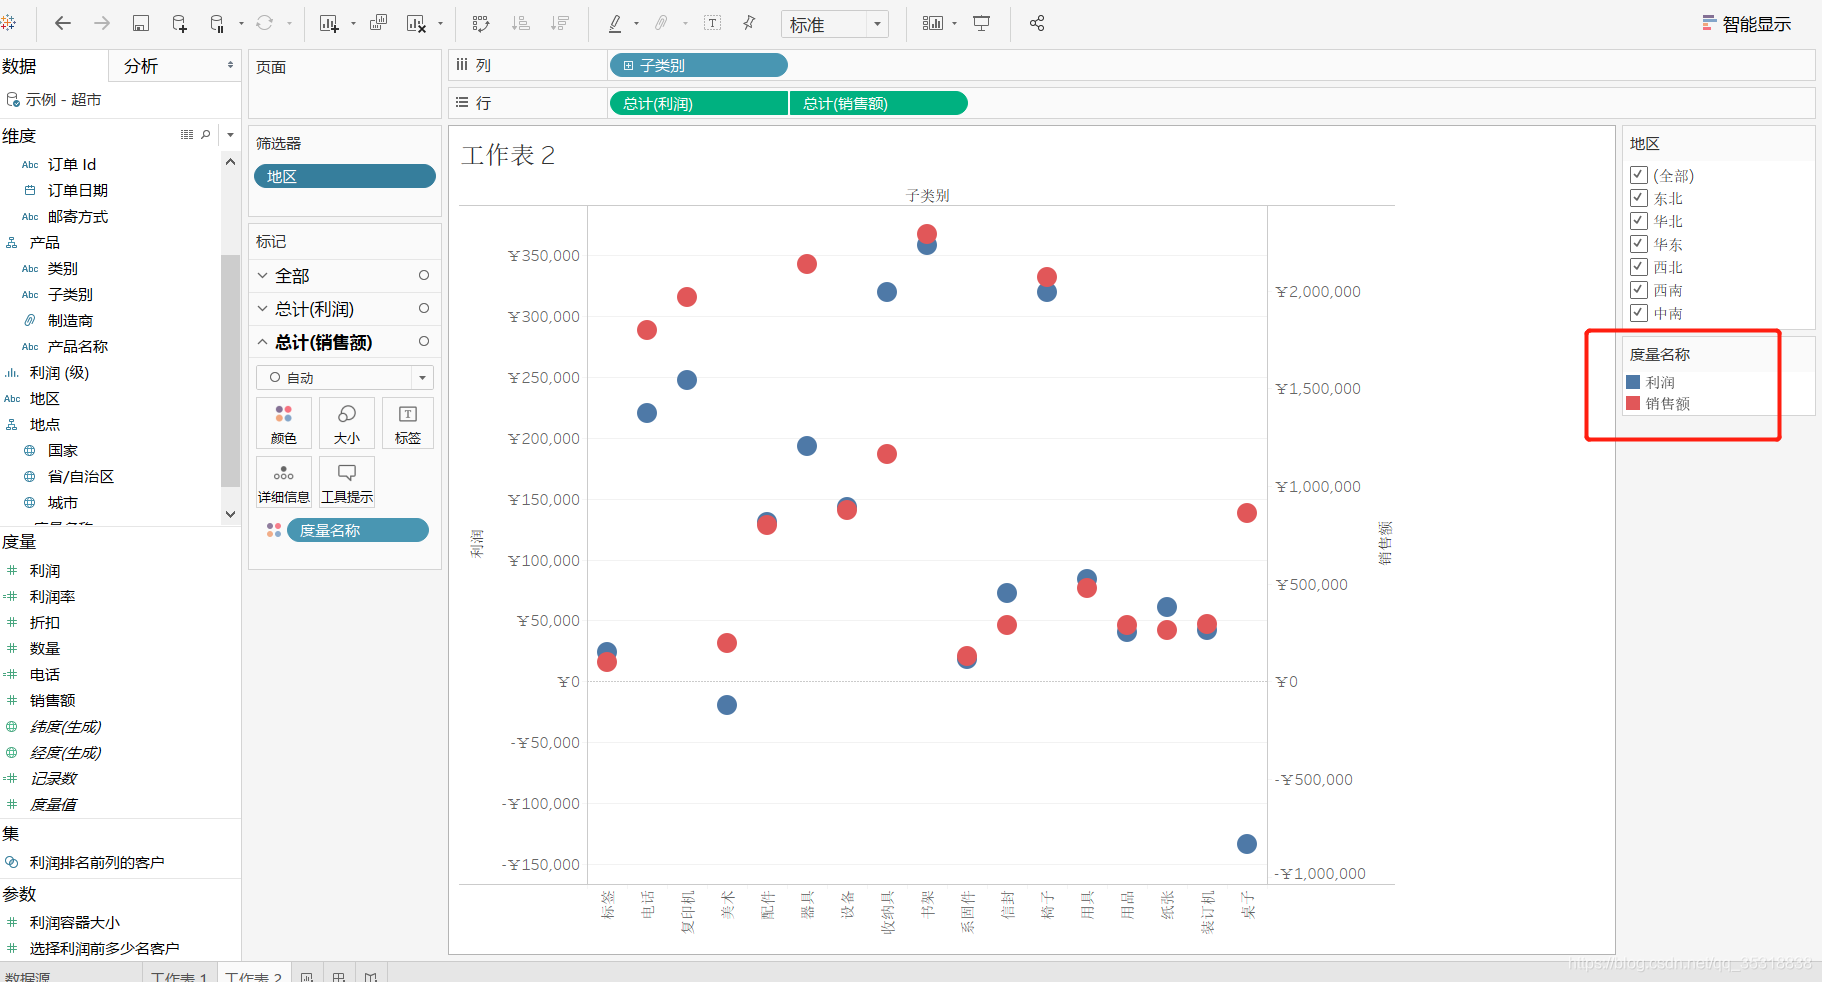Image resolution: width=1822 pixels, height=982 pixels.
Task: Click the 总计(利润) pill on rows shelf
Action: (x=698, y=103)
